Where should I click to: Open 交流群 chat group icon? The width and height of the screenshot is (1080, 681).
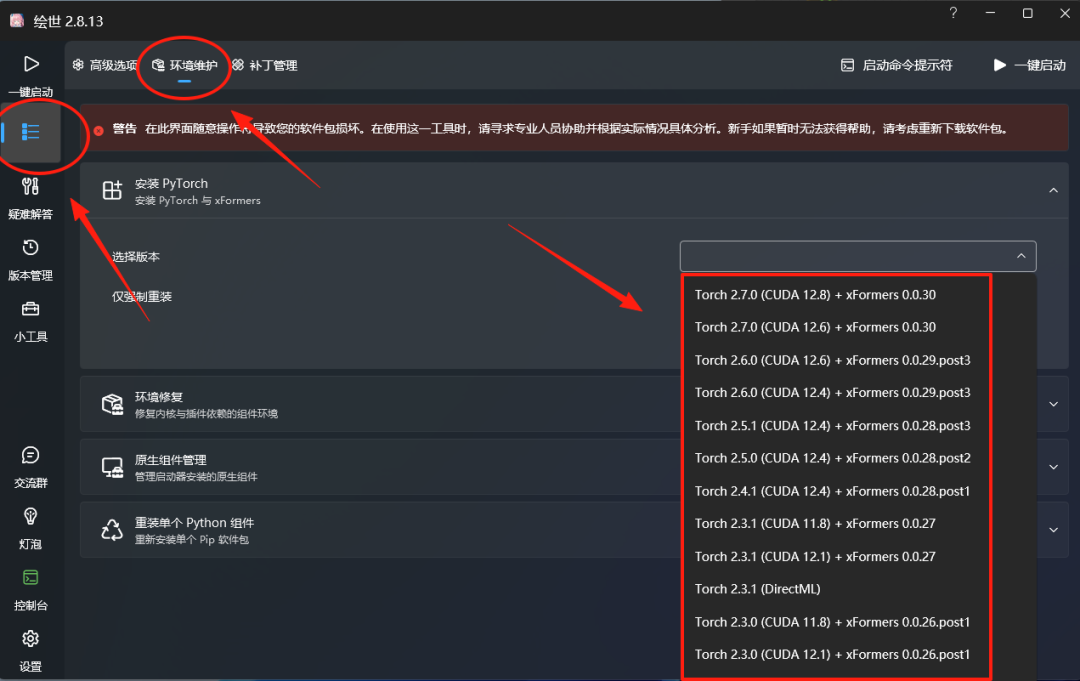(31, 456)
